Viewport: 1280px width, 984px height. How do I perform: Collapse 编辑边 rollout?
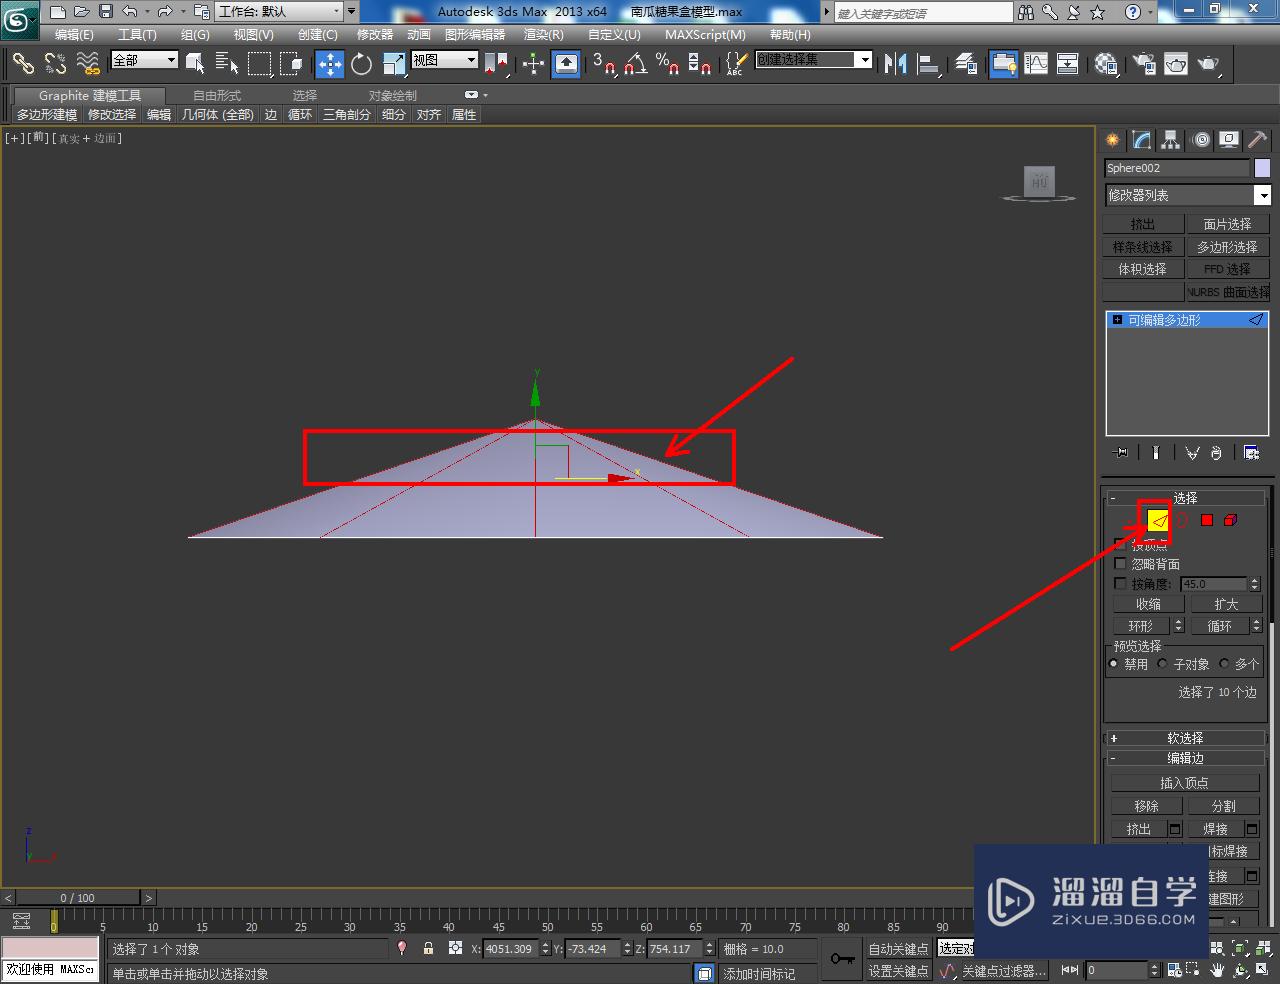point(1185,758)
